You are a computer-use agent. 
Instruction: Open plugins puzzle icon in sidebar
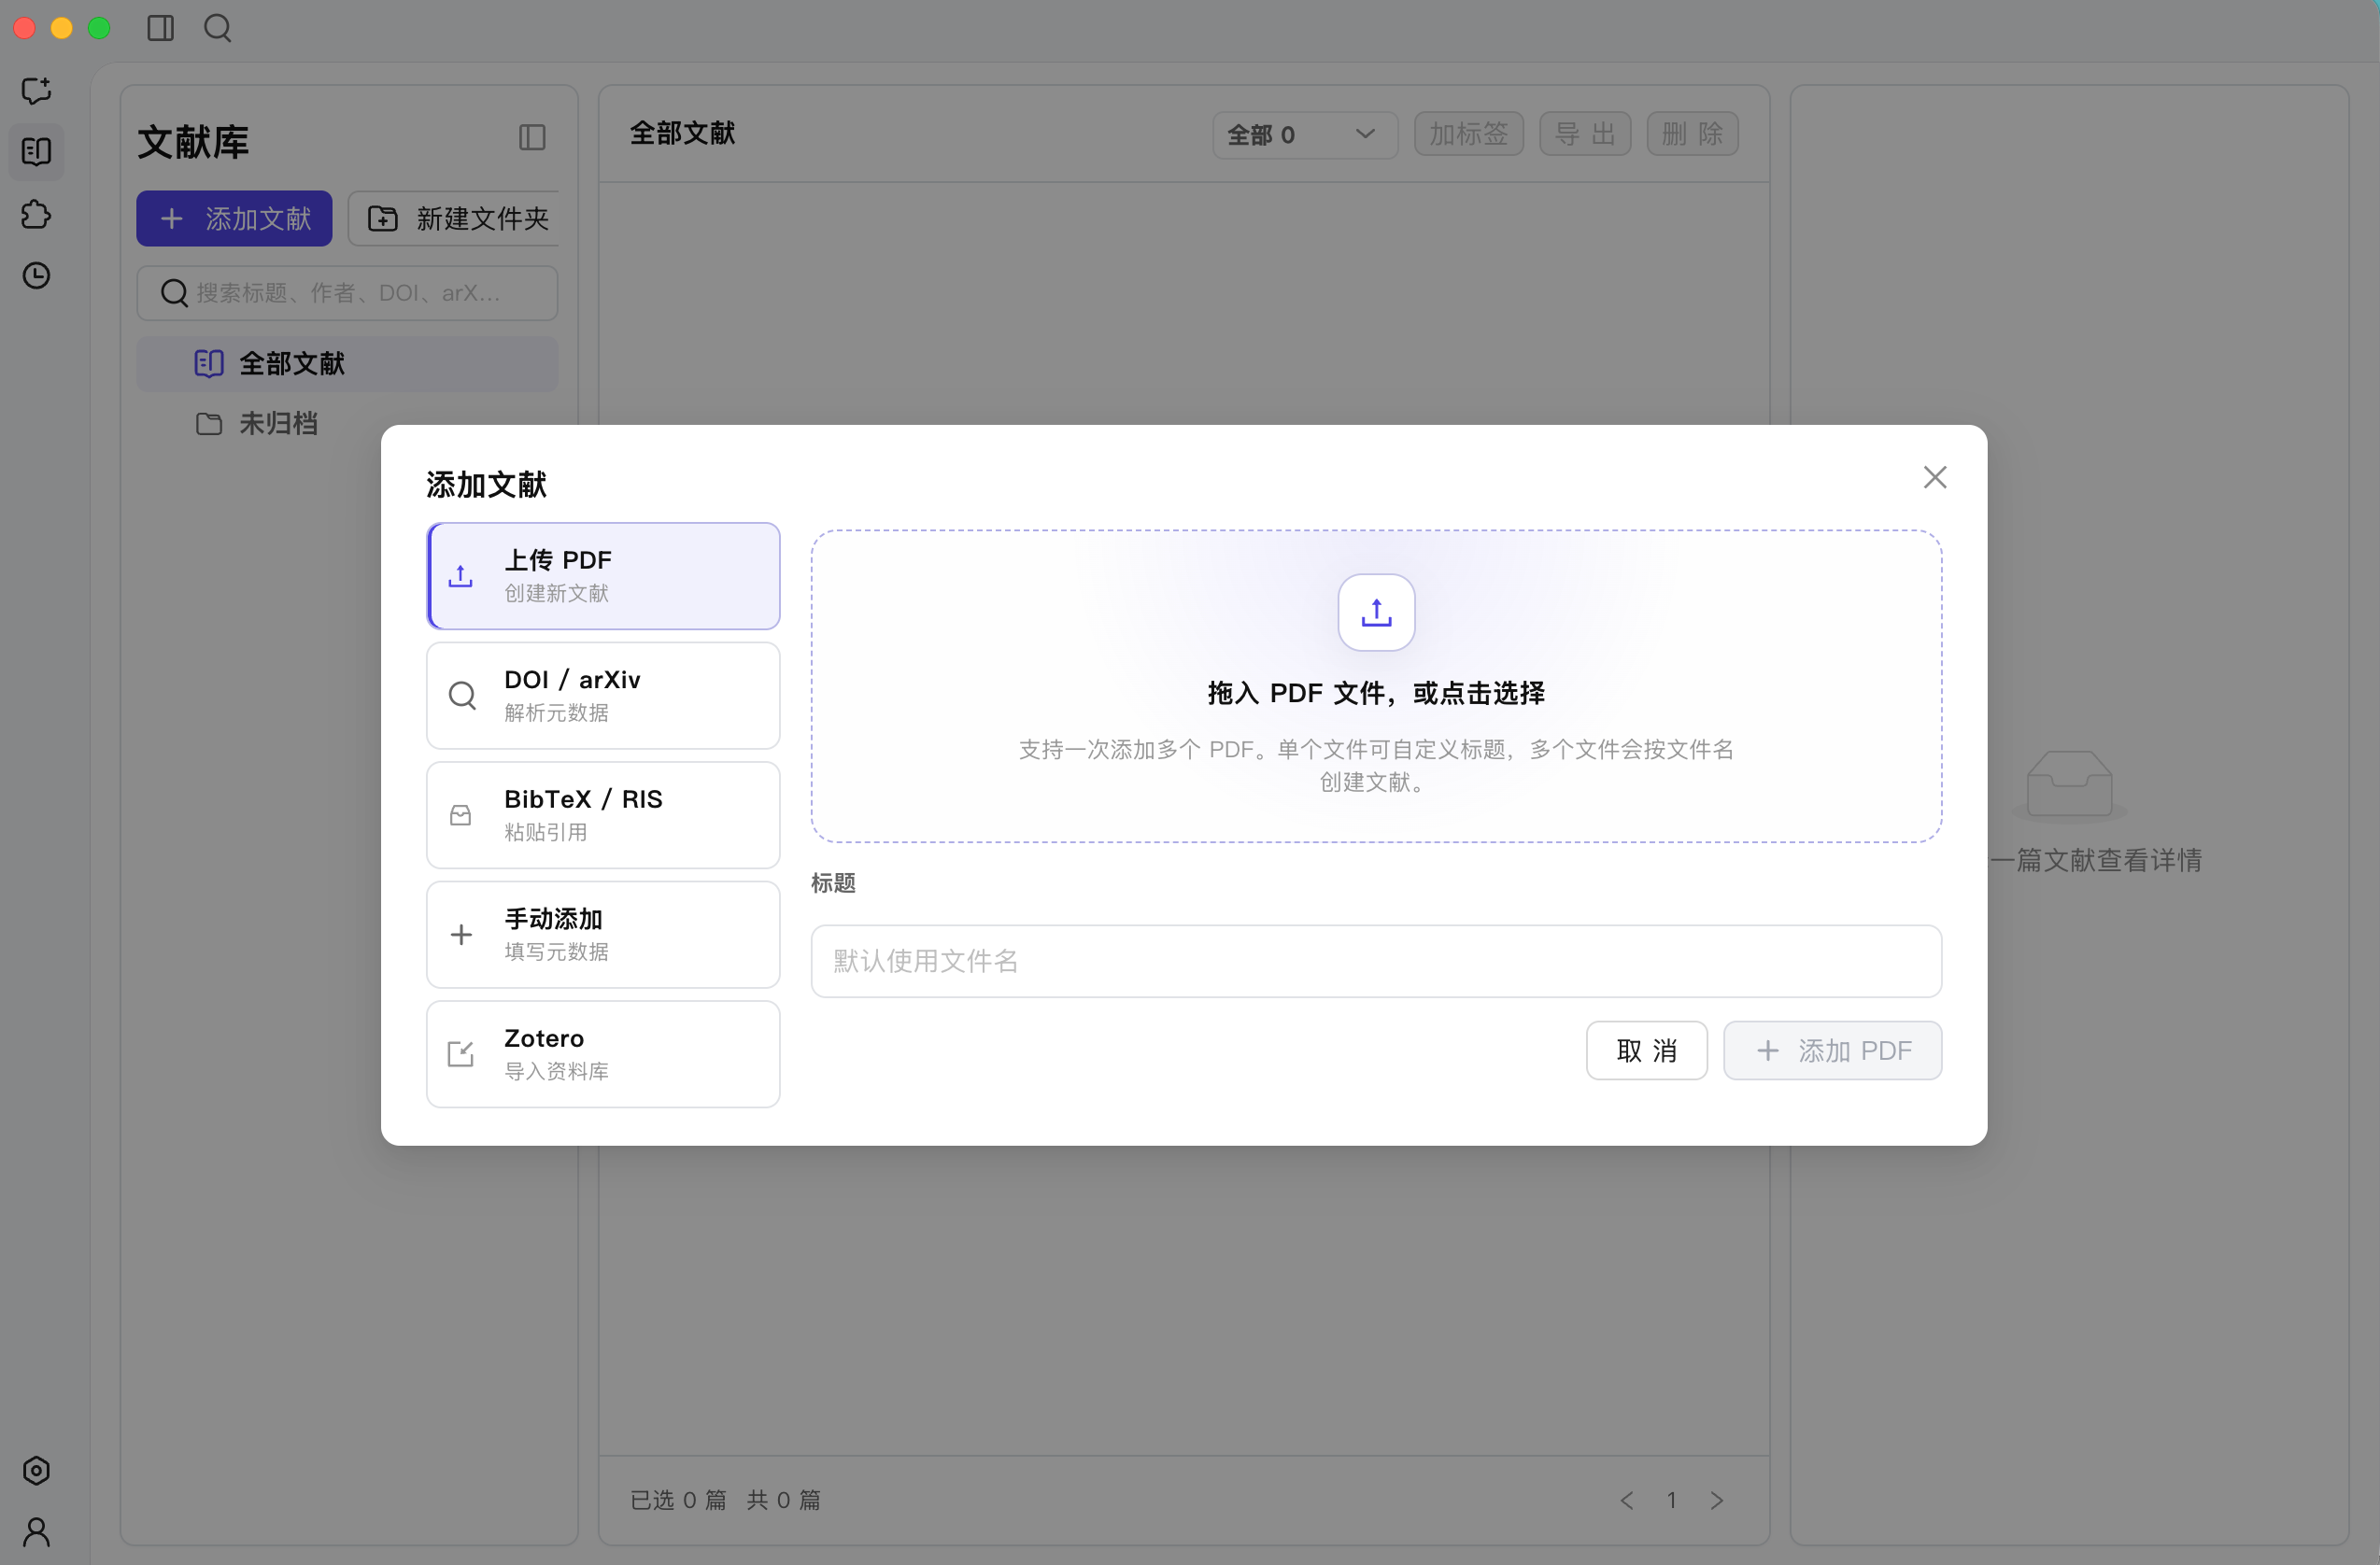click(37, 214)
